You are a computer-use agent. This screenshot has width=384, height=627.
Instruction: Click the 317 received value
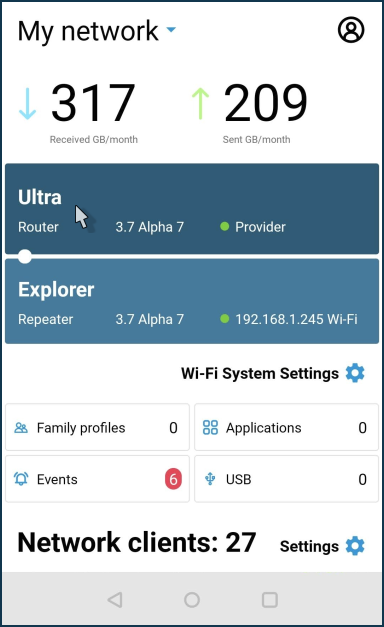(93, 103)
